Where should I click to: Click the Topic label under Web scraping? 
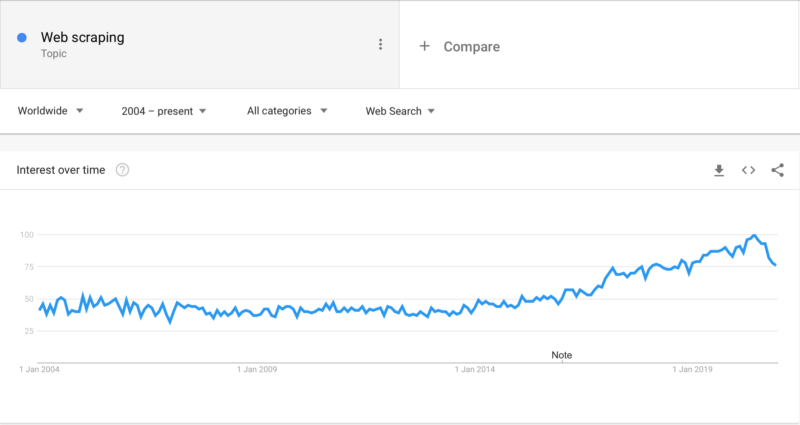(x=54, y=54)
